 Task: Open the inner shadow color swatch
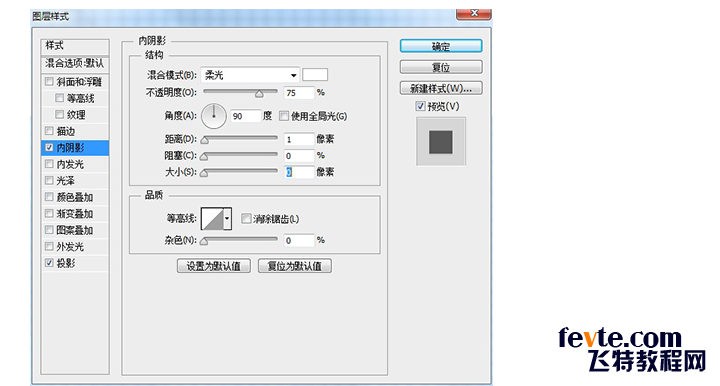315,75
